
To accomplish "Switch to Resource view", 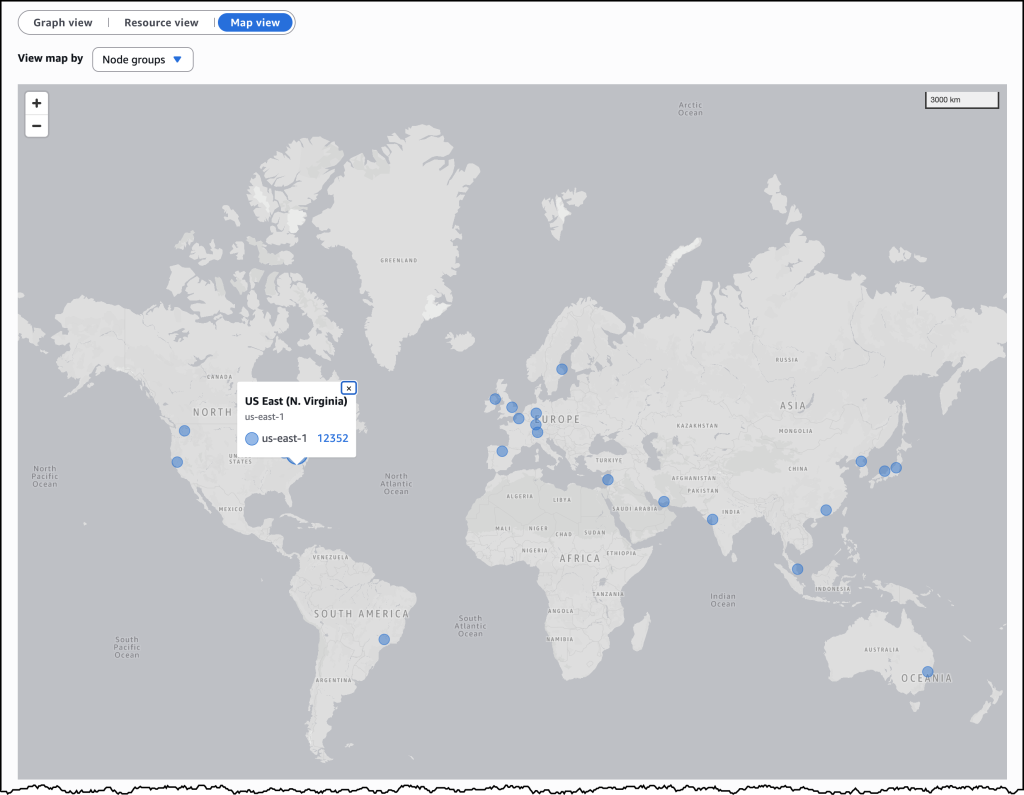I will pos(160,22).
